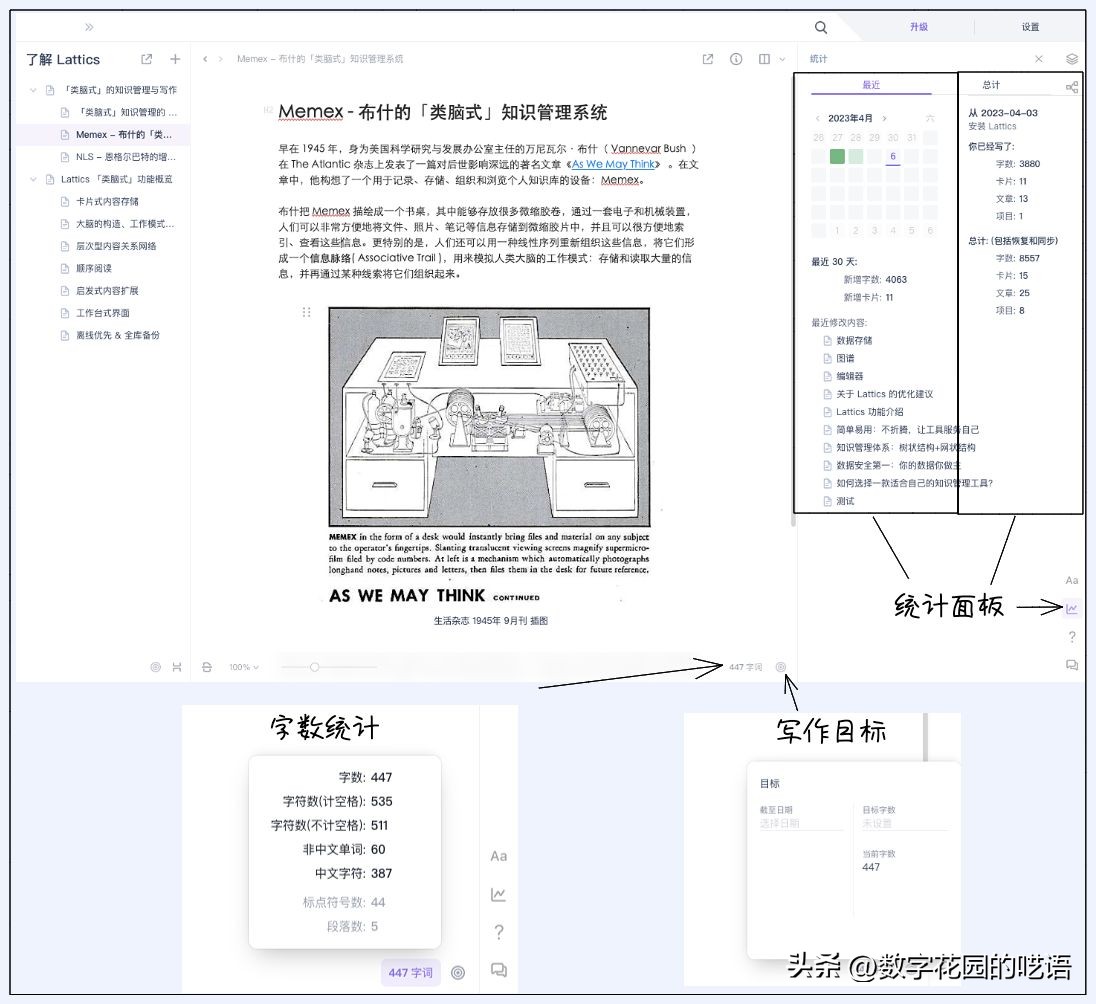Open writing goal icon in editor status bar
The width and height of the screenshot is (1096, 1004).
781,668
